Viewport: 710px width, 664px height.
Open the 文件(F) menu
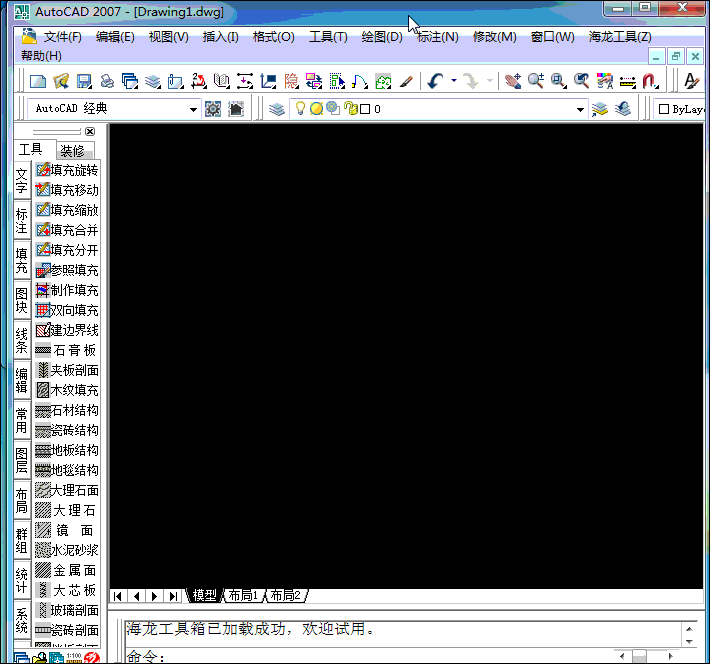(x=62, y=37)
